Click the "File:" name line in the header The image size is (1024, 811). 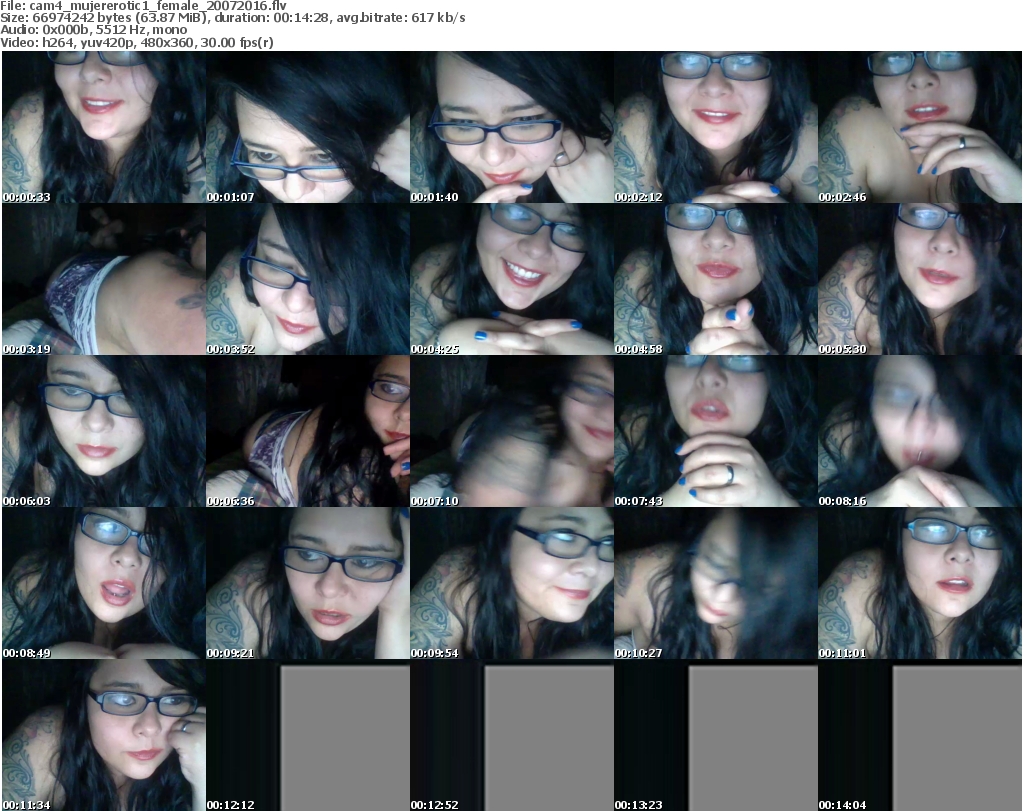[x=144, y=6]
